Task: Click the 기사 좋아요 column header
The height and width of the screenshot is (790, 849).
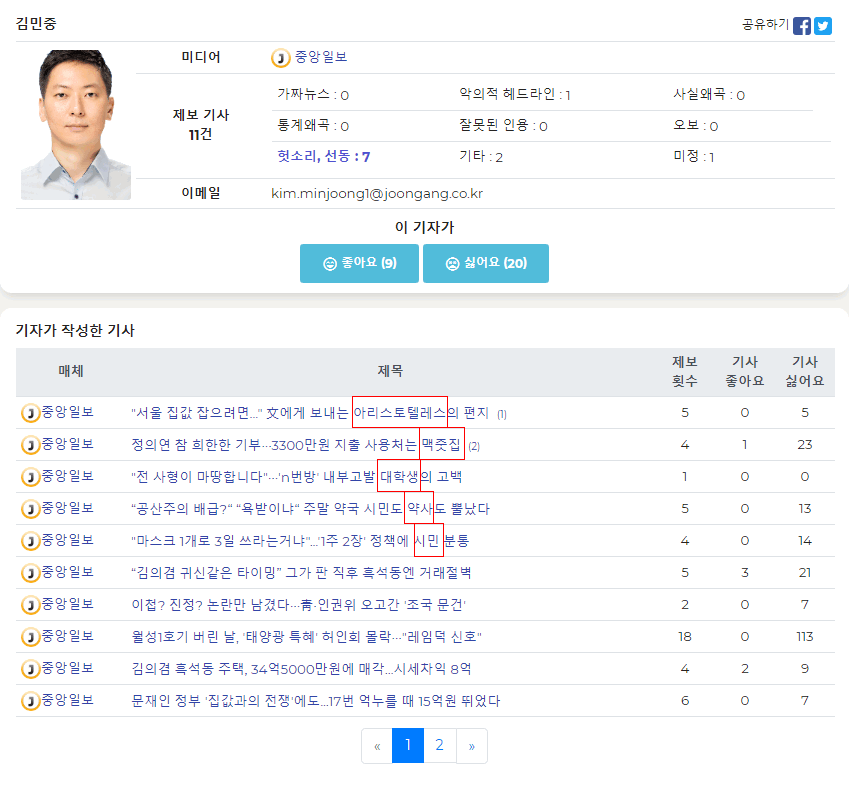Action: tap(745, 371)
